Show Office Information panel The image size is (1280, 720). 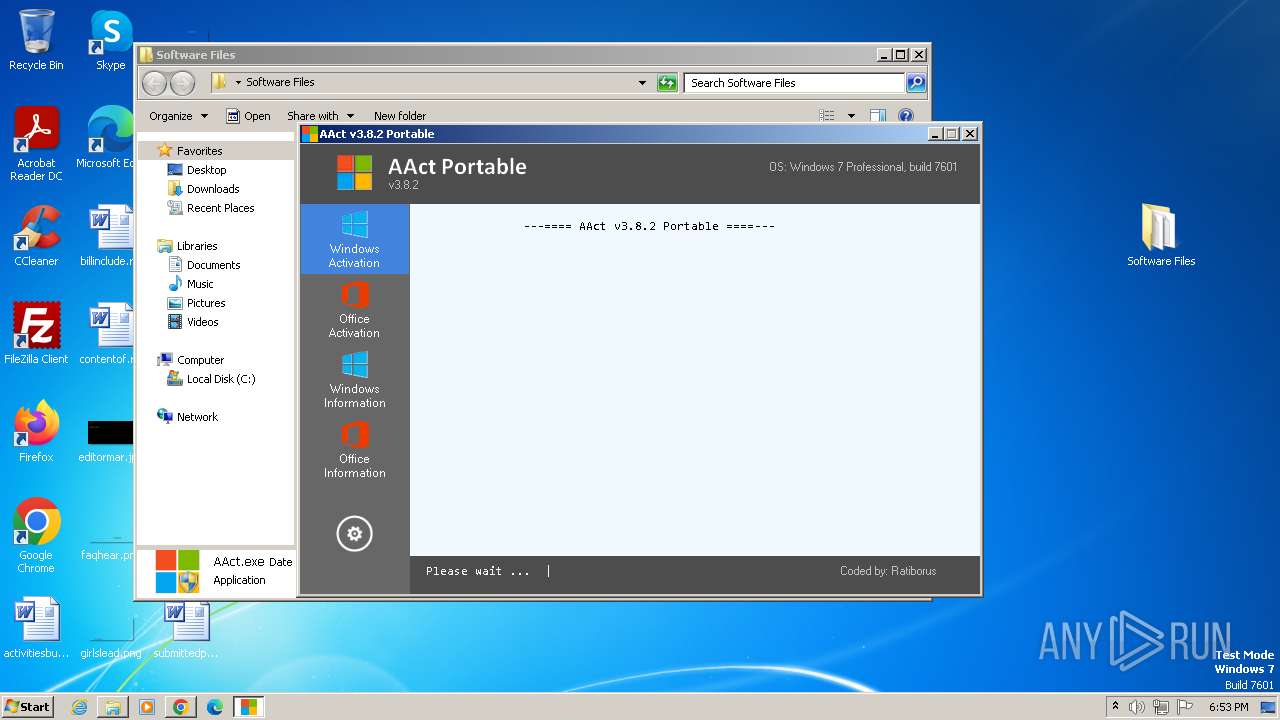coord(354,450)
